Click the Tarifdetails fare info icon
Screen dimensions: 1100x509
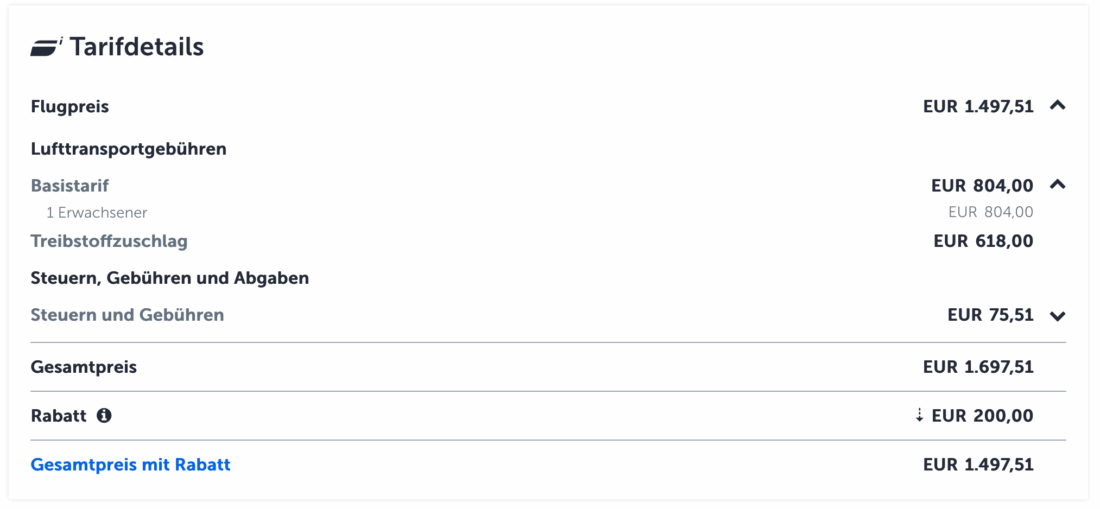[46, 47]
